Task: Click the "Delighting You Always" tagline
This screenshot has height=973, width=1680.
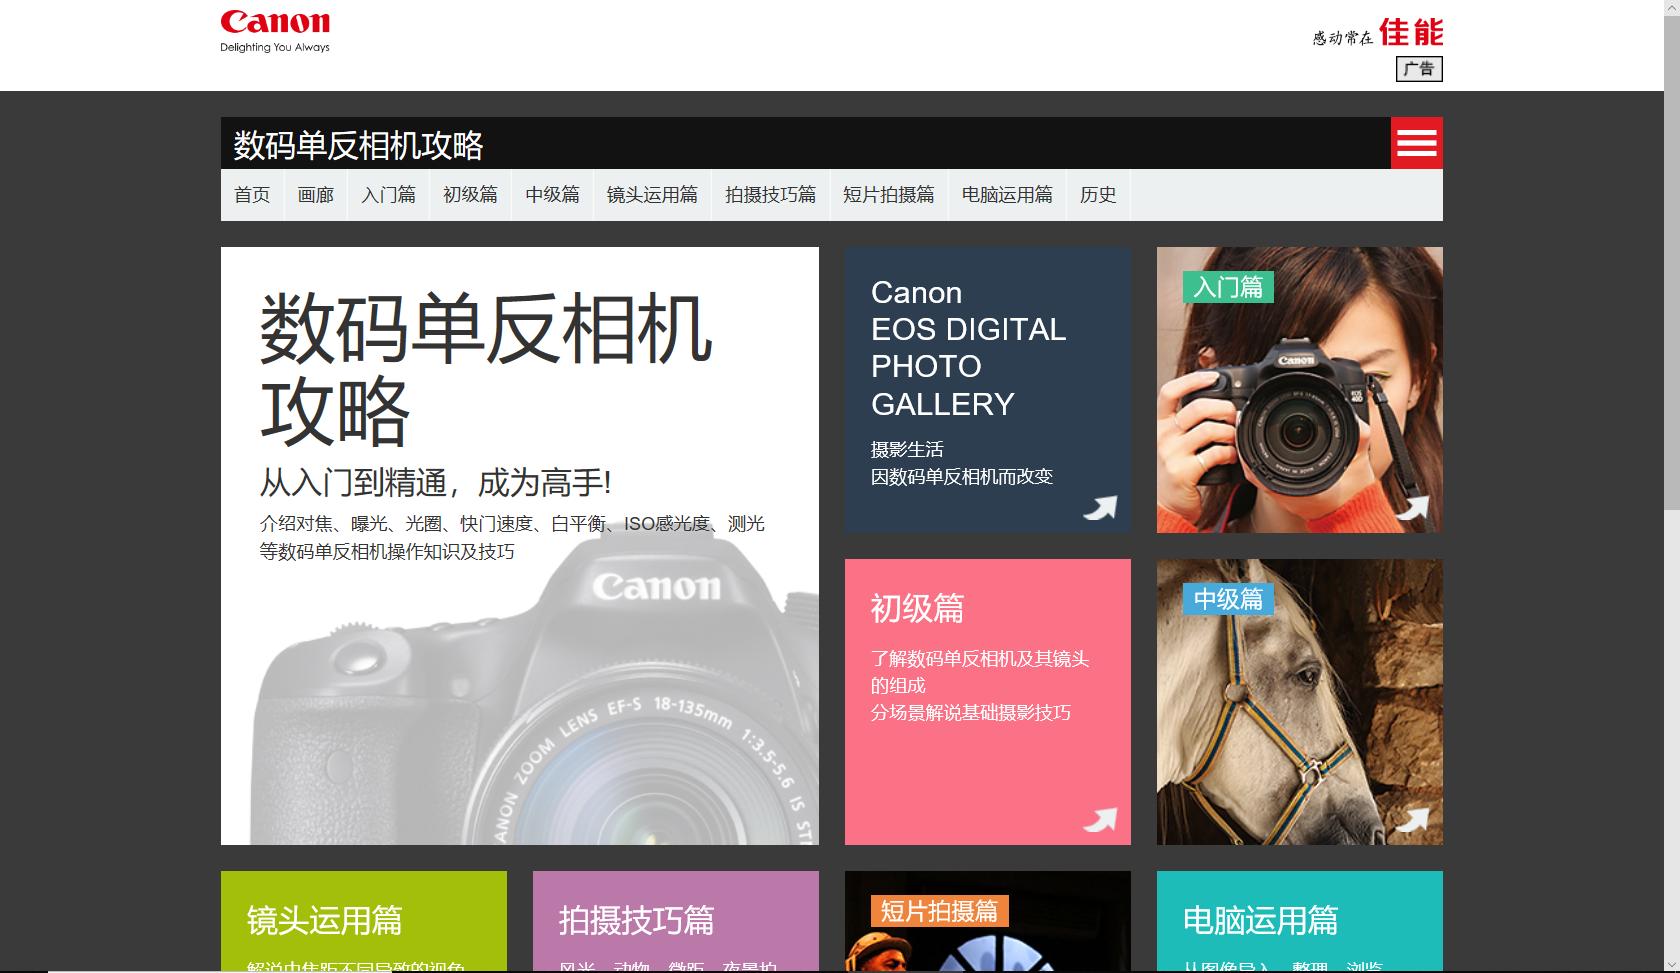Action: pyautogui.click(x=275, y=47)
